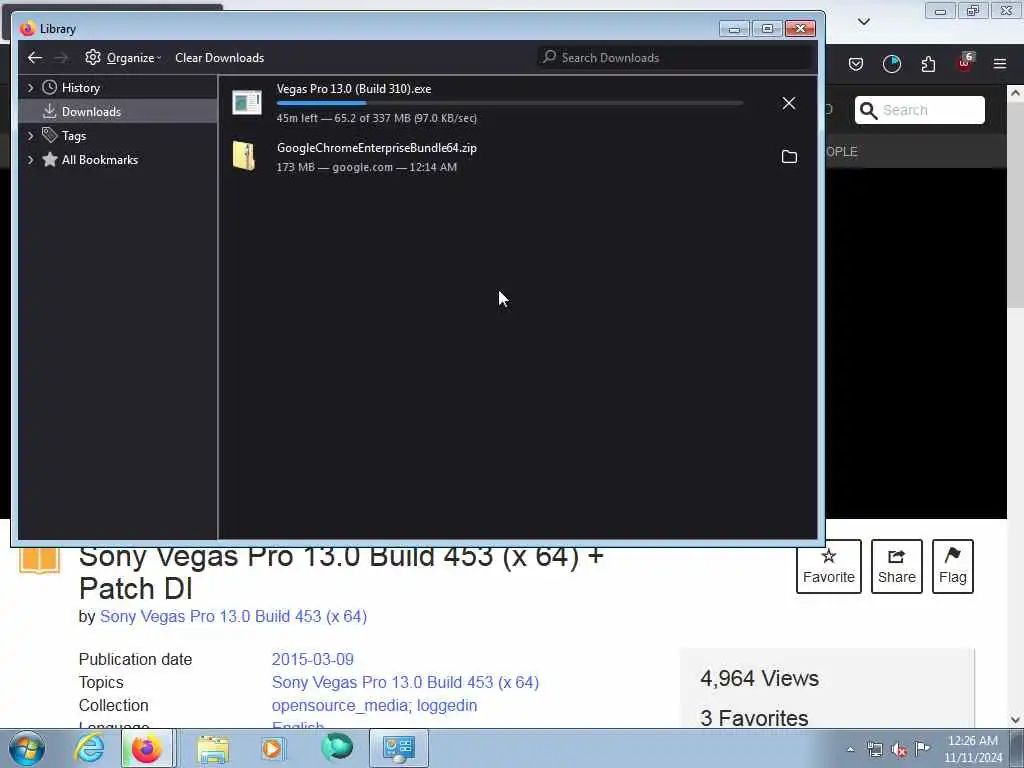The height and width of the screenshot is (768, 1024).
Task: Click the Vegas Pro exe file icon
Action: pyautogui.click(x=247, y=103)
